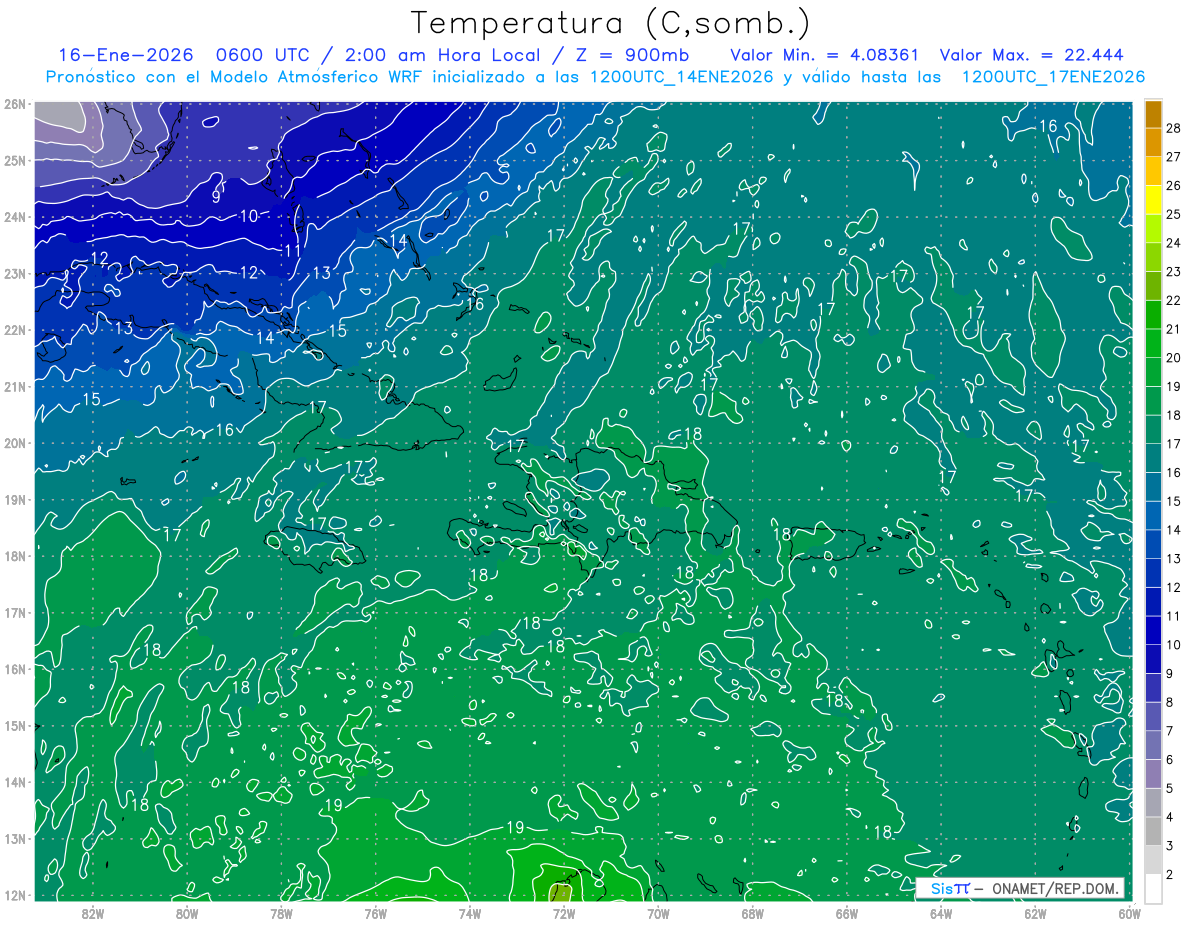This screenshot has width=1200, height=927.
Task: Click the "25N" latitude label
Action: click(15, 160)
